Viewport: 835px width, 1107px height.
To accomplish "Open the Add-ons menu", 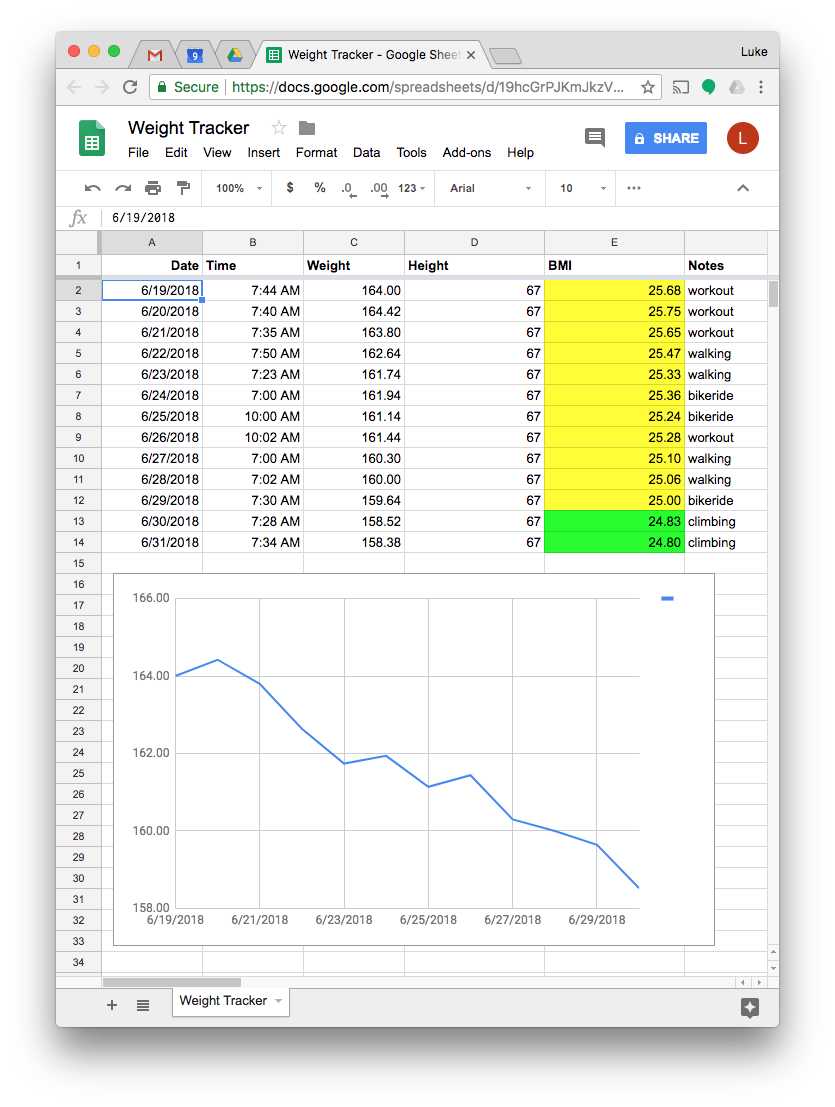I will pyautogui.click(x=466, y=152).
